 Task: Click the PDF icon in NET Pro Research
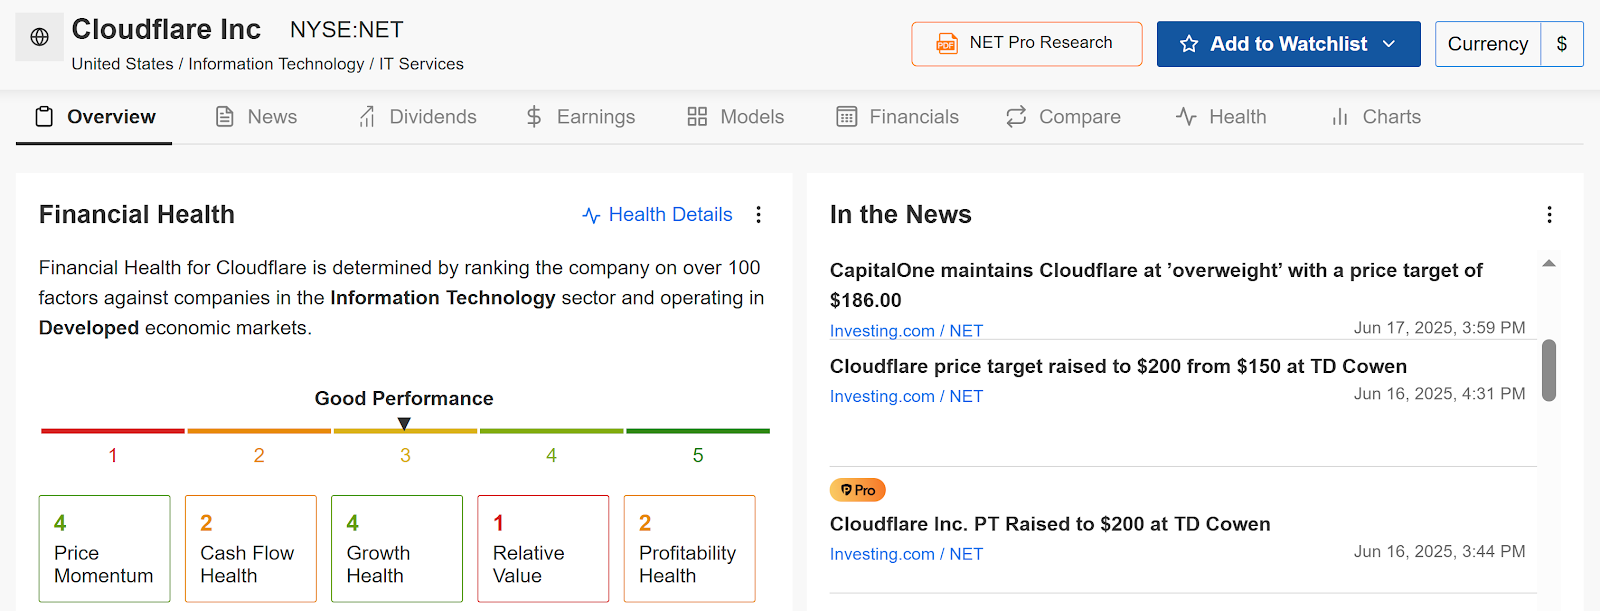[x=946, y=44]
